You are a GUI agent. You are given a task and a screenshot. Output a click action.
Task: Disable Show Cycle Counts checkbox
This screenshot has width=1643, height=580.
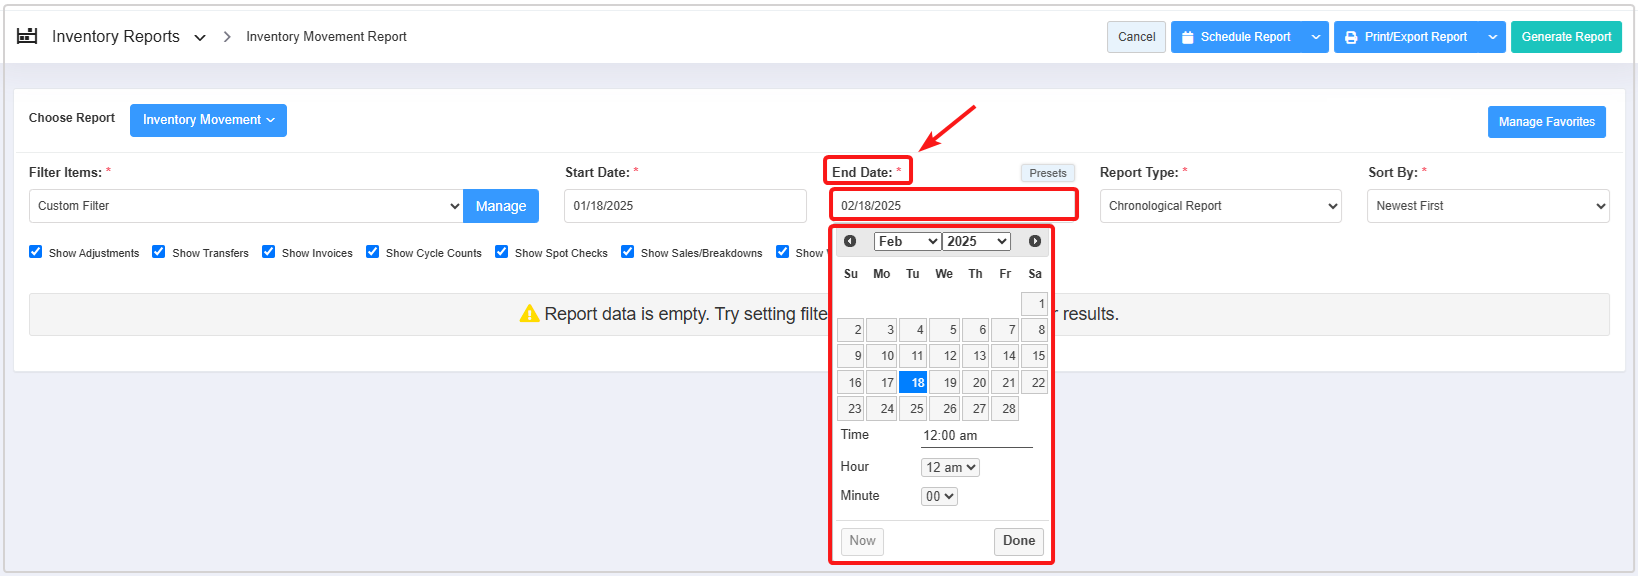pos(373,252)
